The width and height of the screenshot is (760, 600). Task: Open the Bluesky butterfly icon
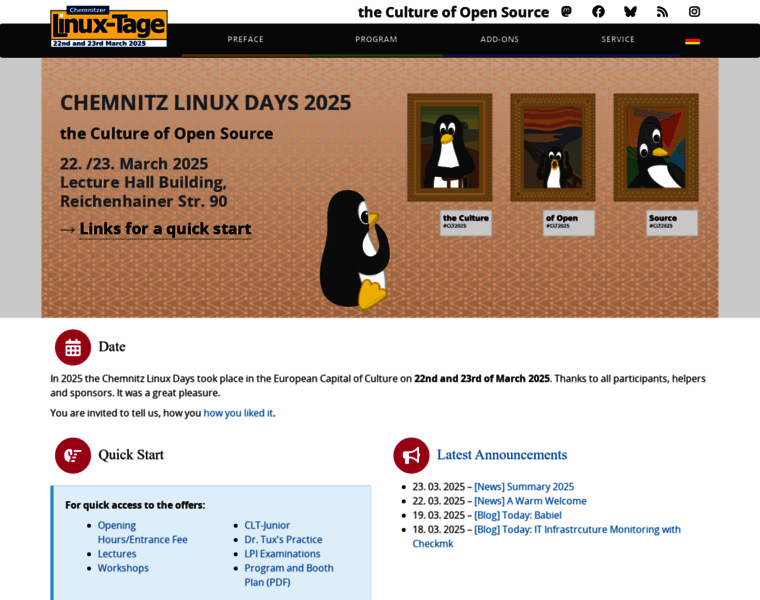pos(630,12)
